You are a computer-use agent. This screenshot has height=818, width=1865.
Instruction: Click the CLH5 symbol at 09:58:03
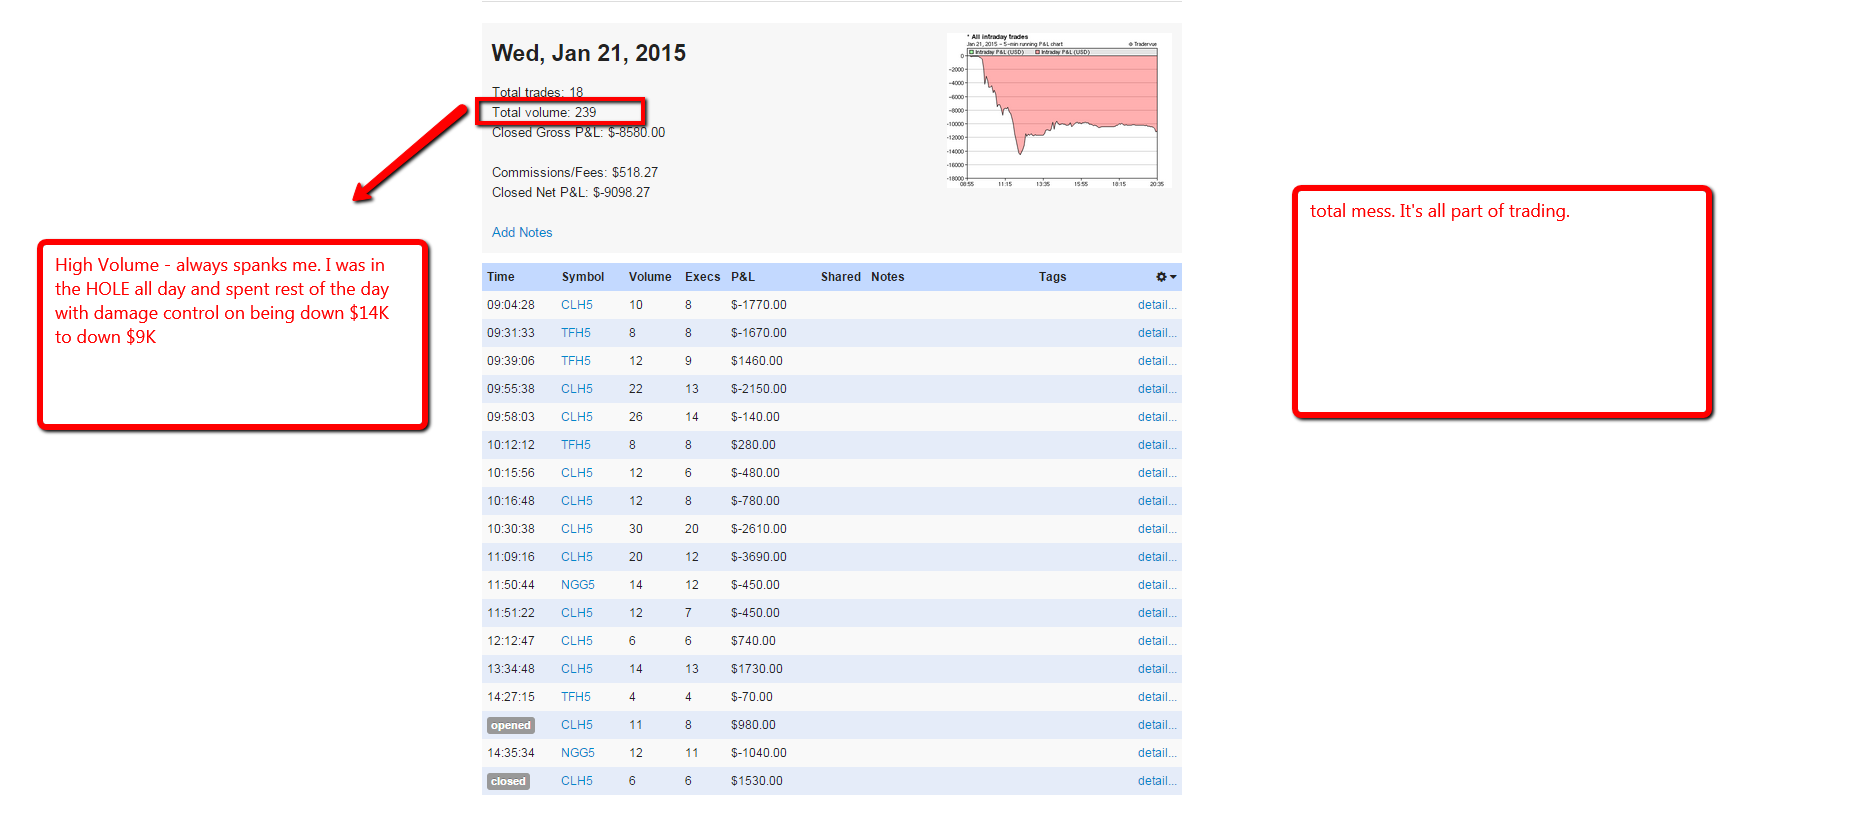pyautogui.click(x=577, y=417)
